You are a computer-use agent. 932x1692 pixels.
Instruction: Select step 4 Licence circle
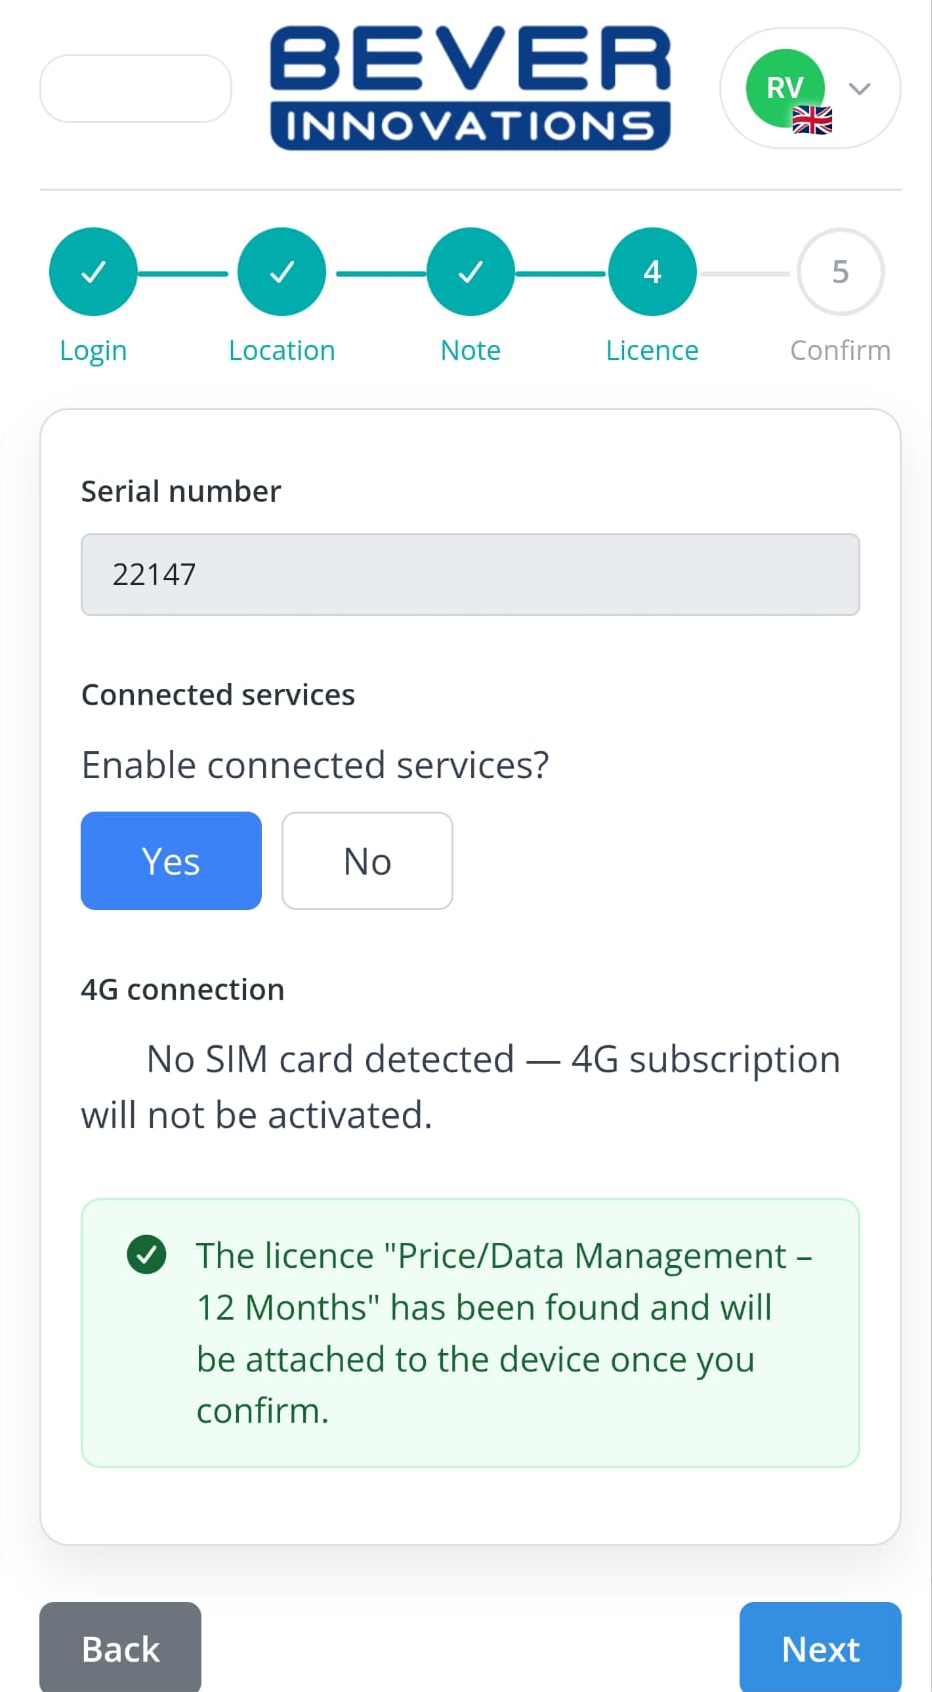[652, 272]
